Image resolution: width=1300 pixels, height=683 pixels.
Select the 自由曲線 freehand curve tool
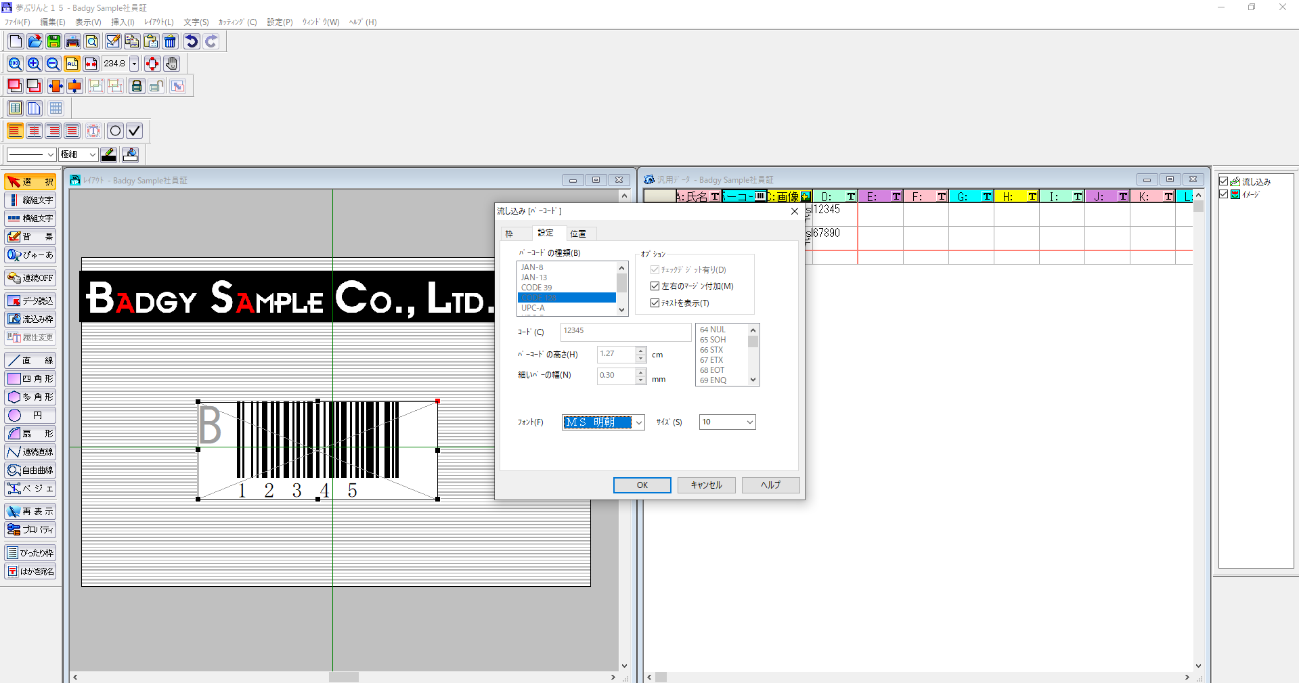click(x=30, y=470)
